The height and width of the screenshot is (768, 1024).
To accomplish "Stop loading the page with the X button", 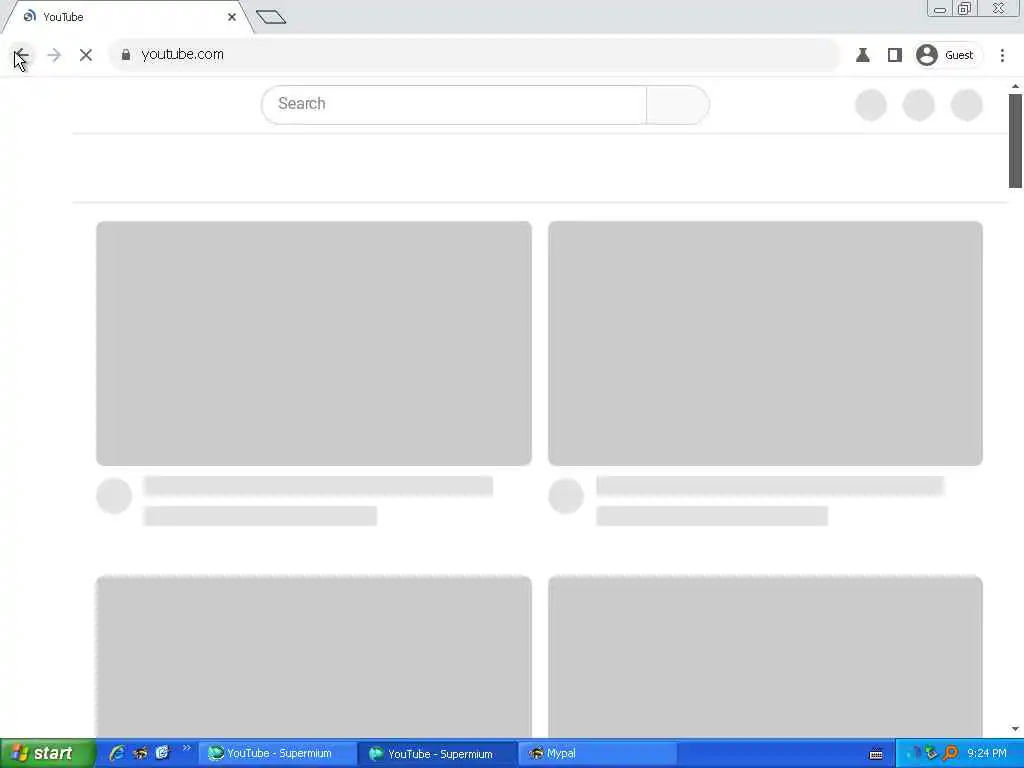I will click(x=86, y=55).
